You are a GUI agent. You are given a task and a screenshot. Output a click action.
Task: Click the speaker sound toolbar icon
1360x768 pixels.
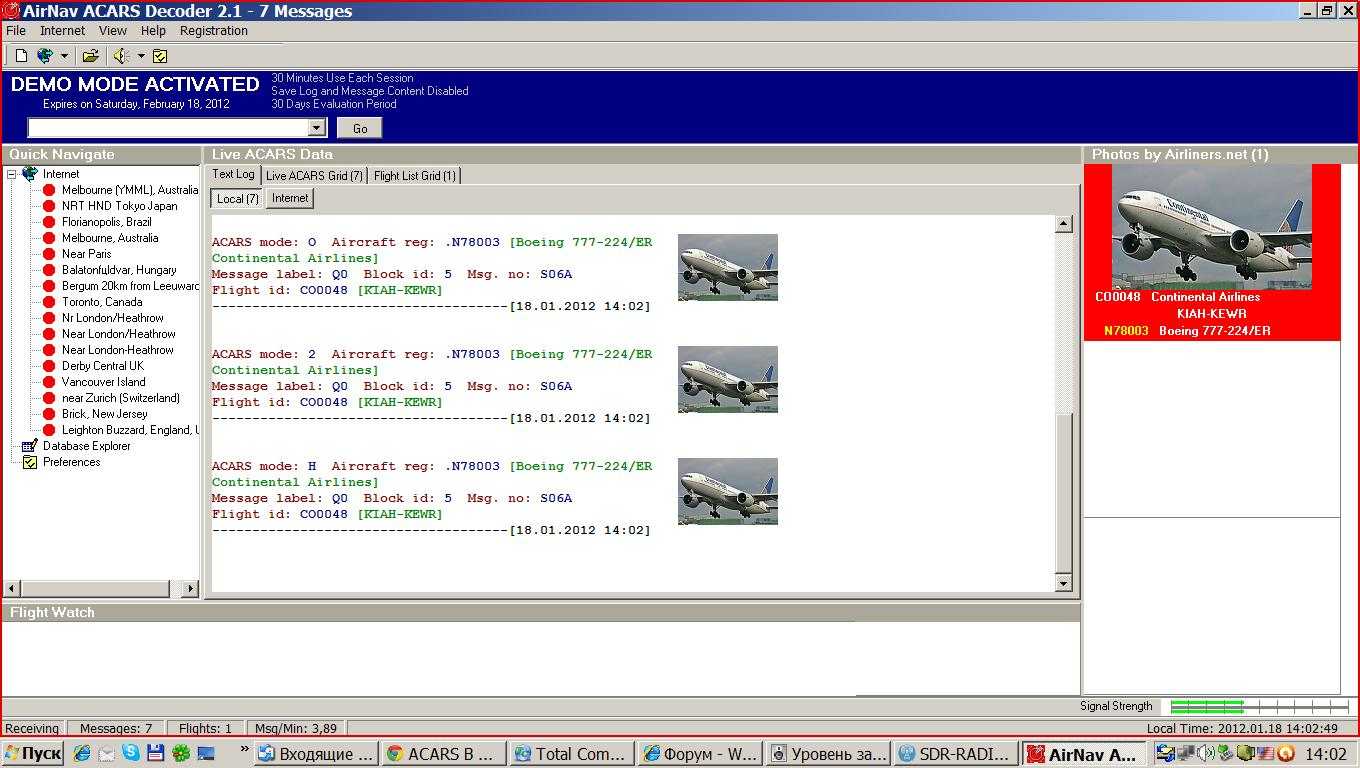coord(121,56)
